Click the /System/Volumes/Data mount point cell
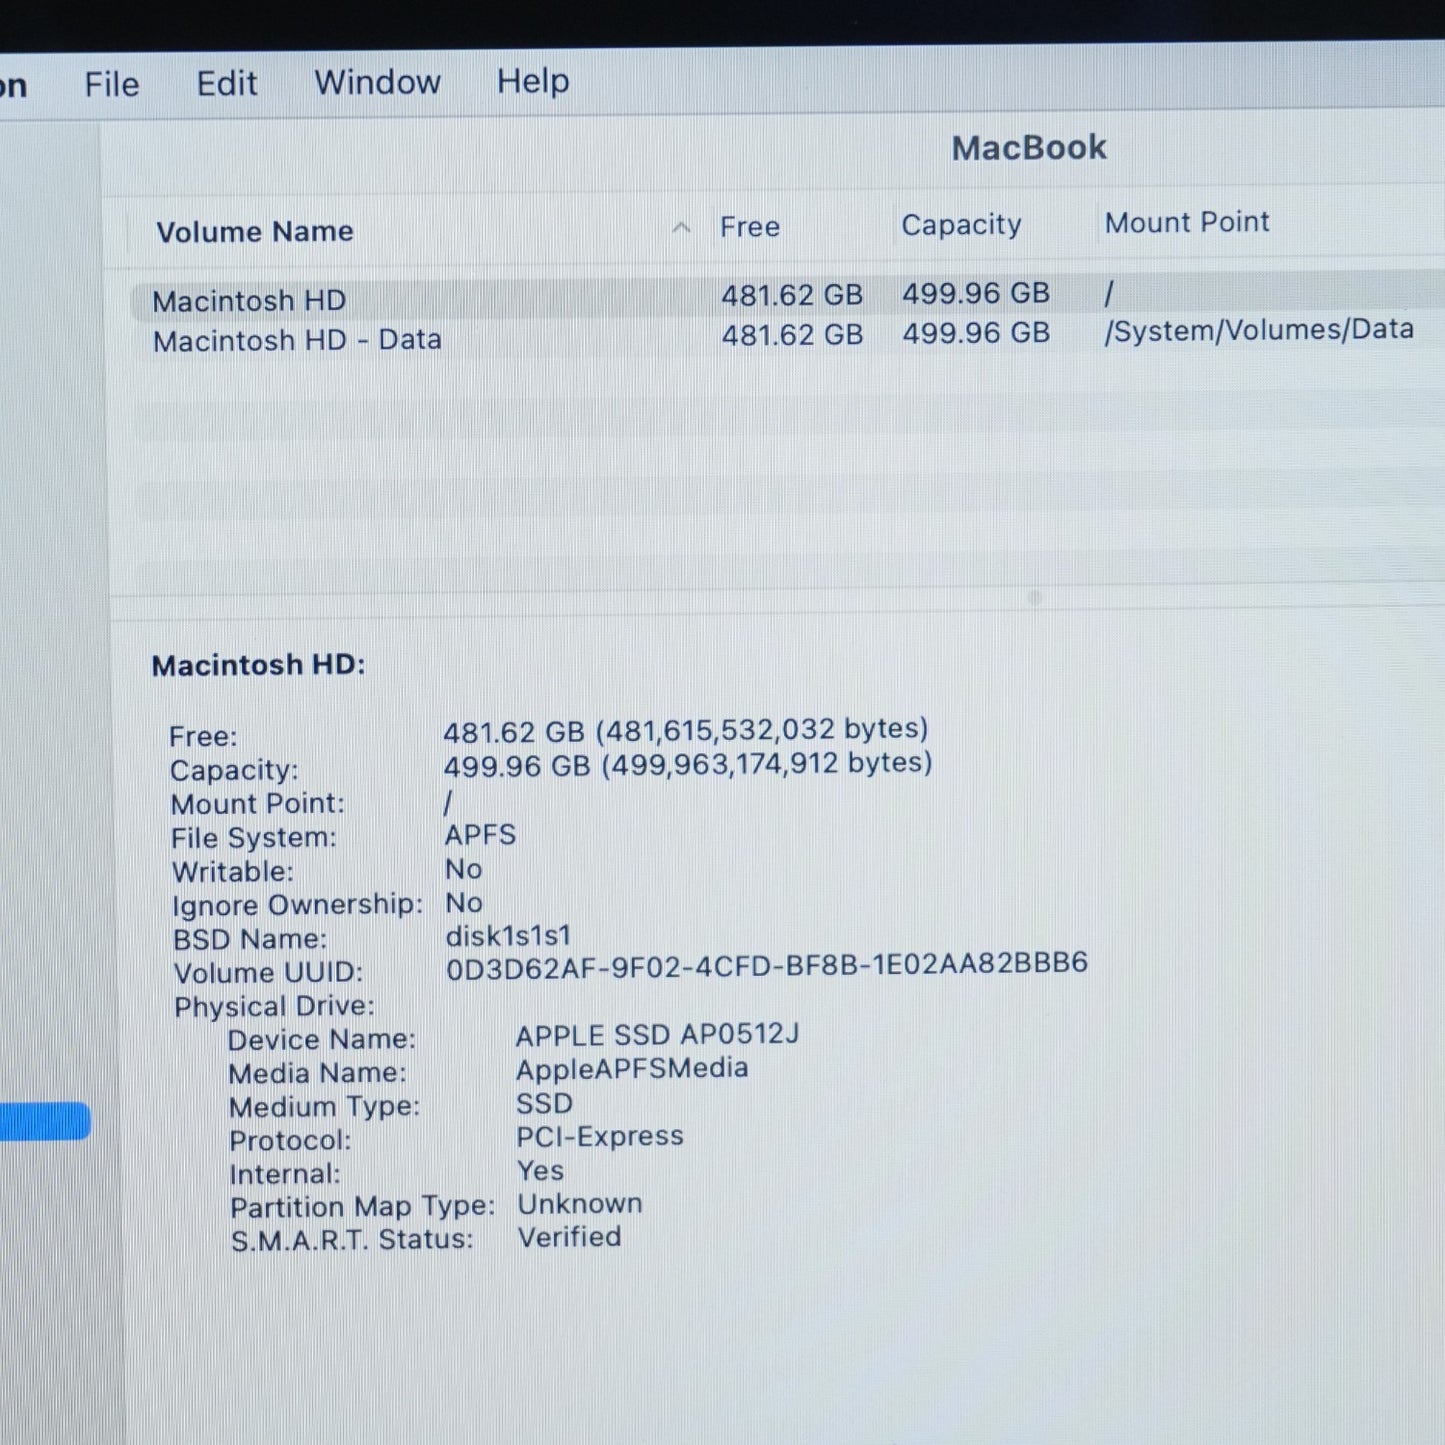 pyautogui.click(x=1258, y=330)
